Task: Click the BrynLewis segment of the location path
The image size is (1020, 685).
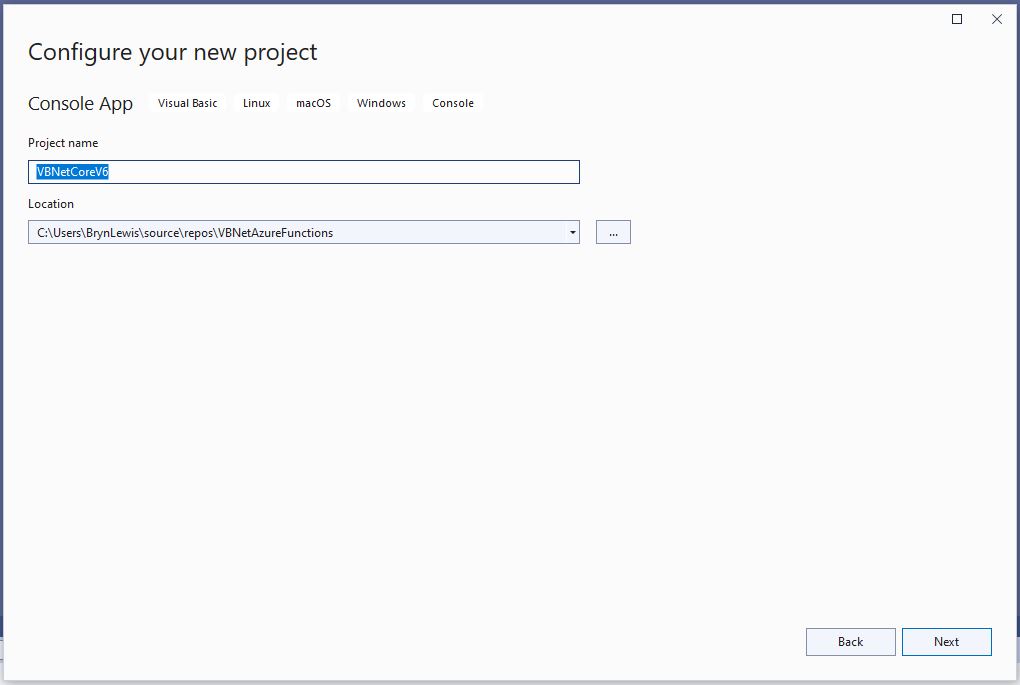Action: point(112,233)
